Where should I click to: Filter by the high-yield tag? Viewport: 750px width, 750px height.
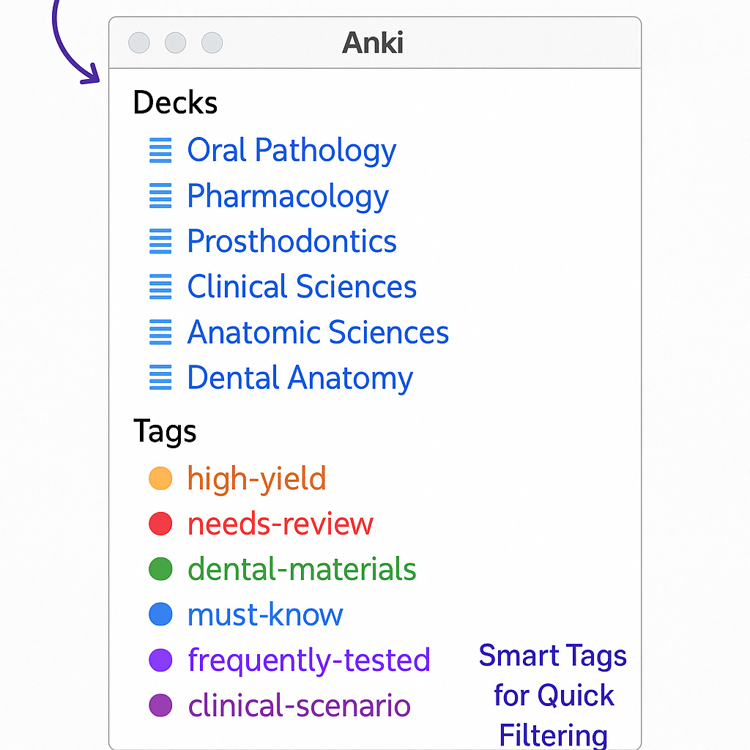coord(257,479)
